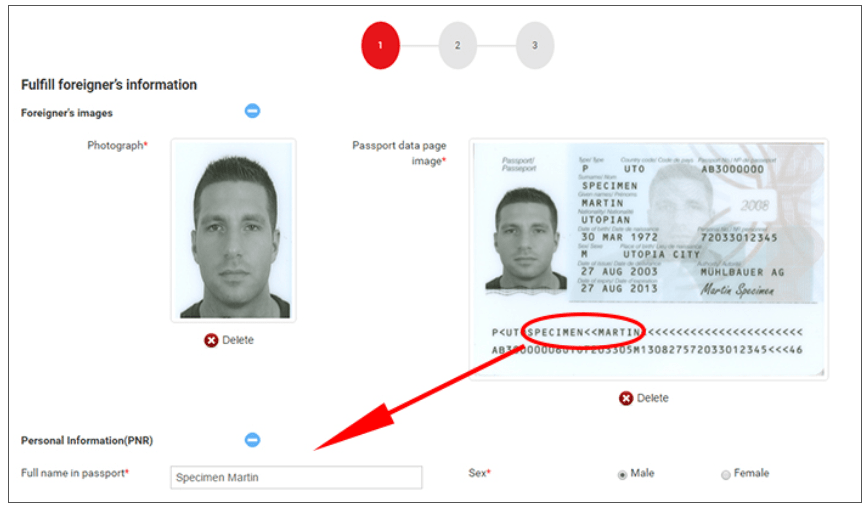
Task: Go to step 2 in wizard
Action: pos(457,45)
